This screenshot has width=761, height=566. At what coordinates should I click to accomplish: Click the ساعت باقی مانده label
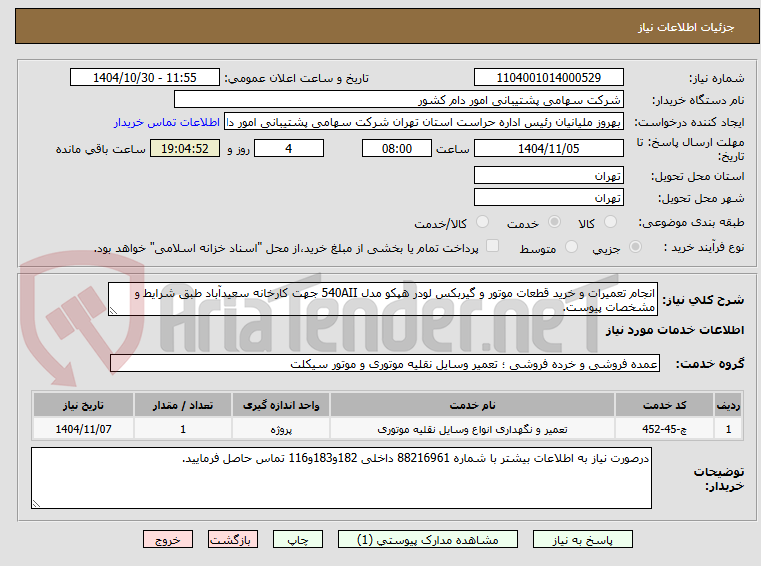click(x=100, y=149)
